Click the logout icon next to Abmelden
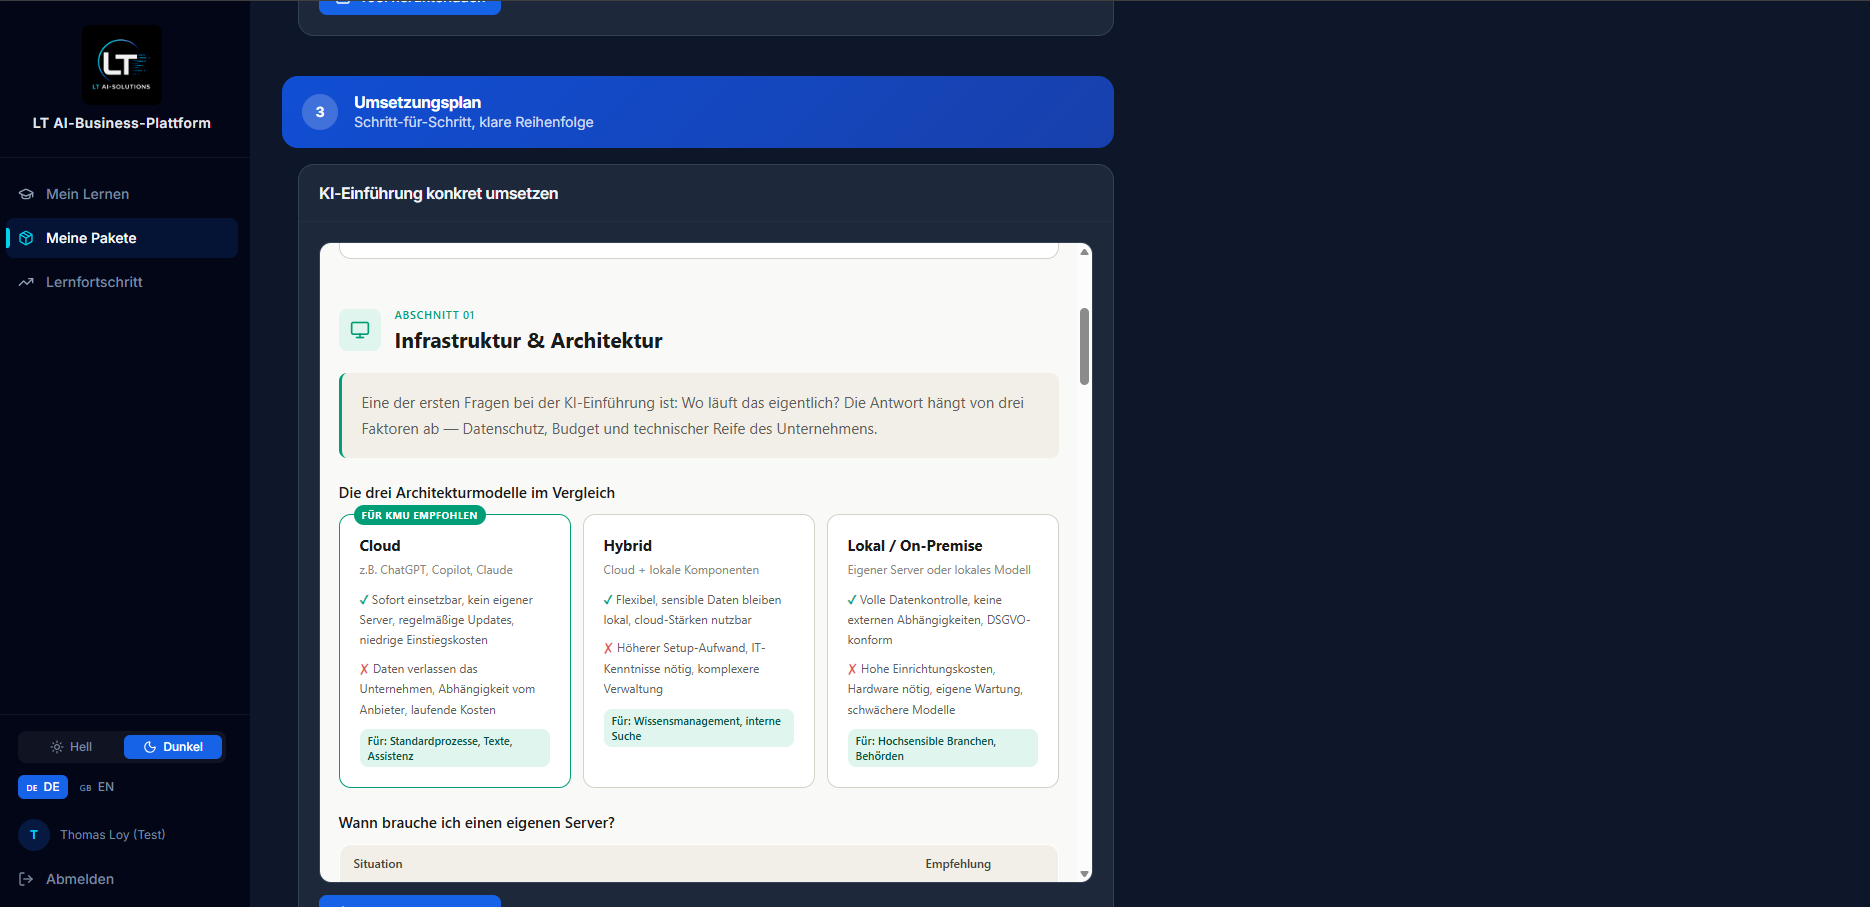Viewport: 1870px width, 907px height. click(x=26, y=879)
